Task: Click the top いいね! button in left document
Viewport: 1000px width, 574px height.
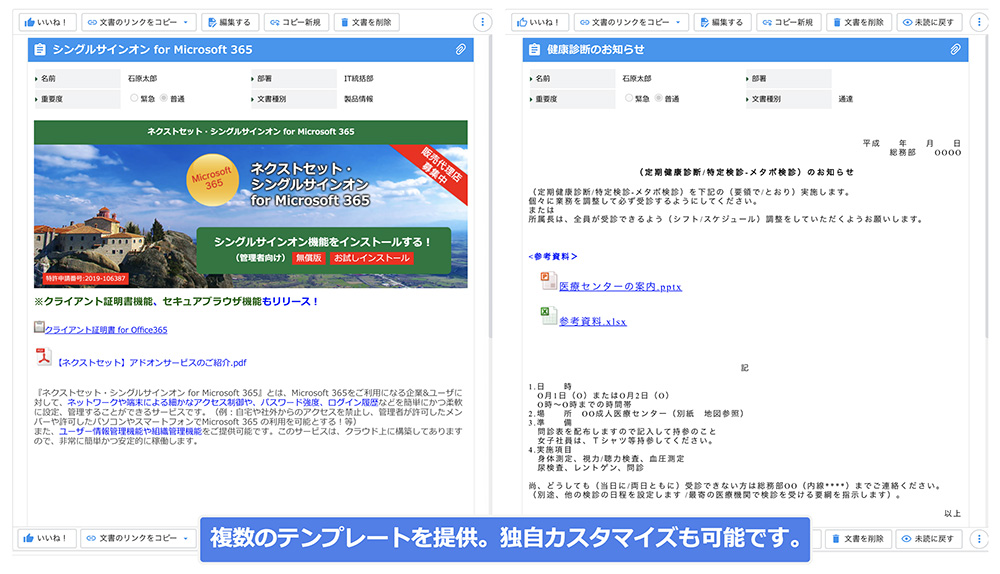Action: coord(47,22)
